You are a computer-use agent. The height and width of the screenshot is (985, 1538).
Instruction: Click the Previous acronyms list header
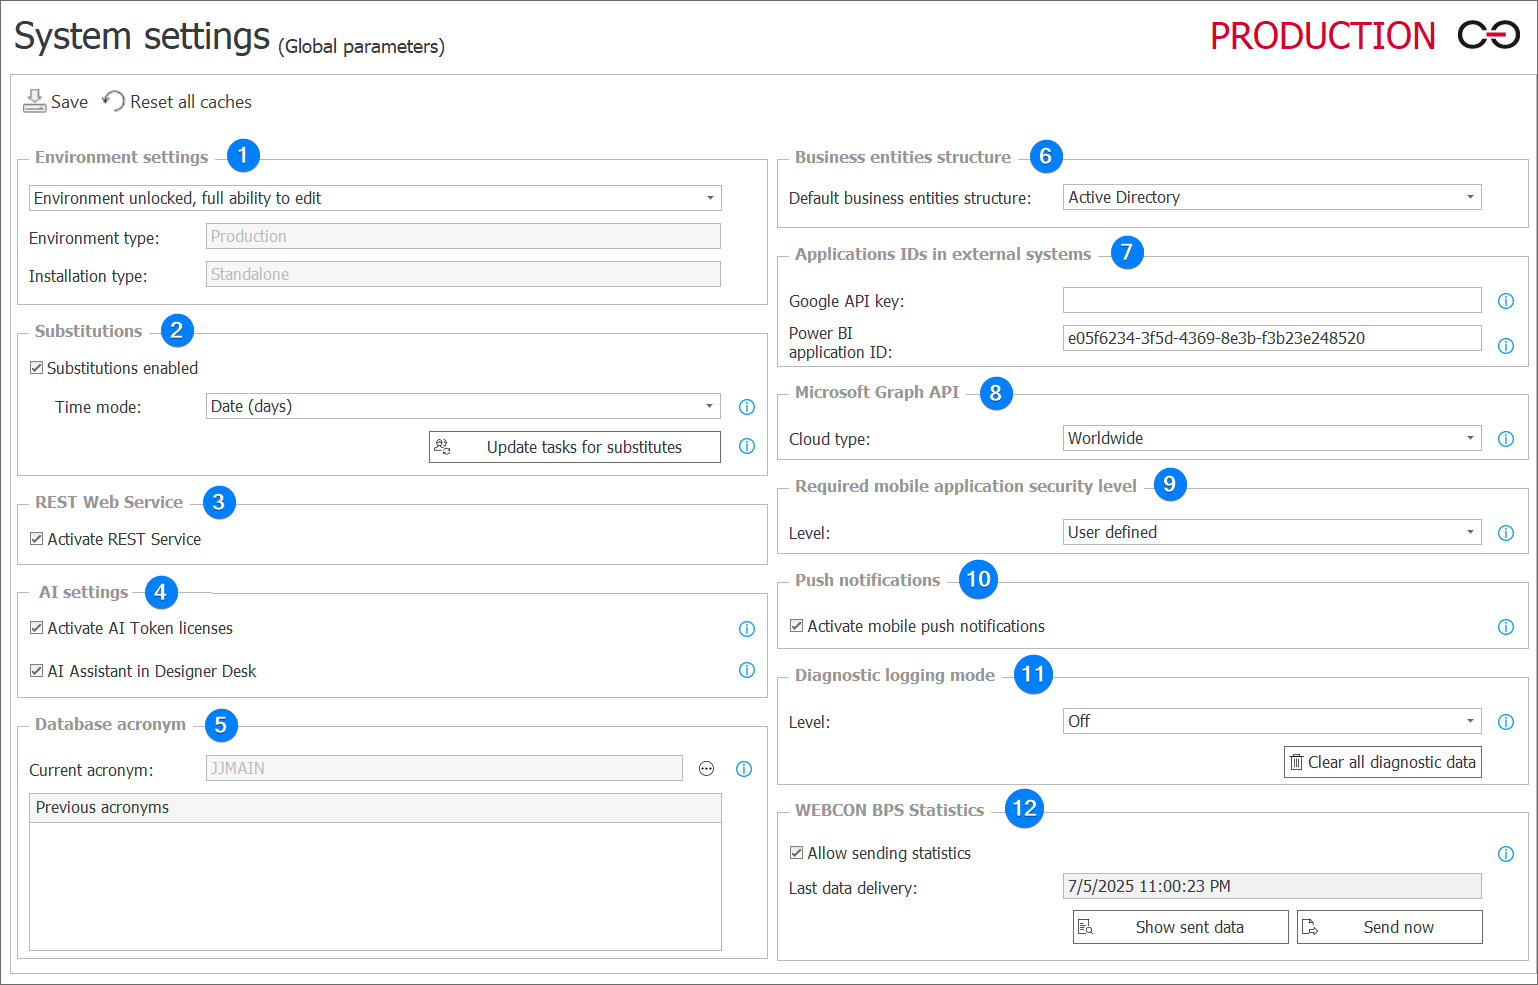375,808
